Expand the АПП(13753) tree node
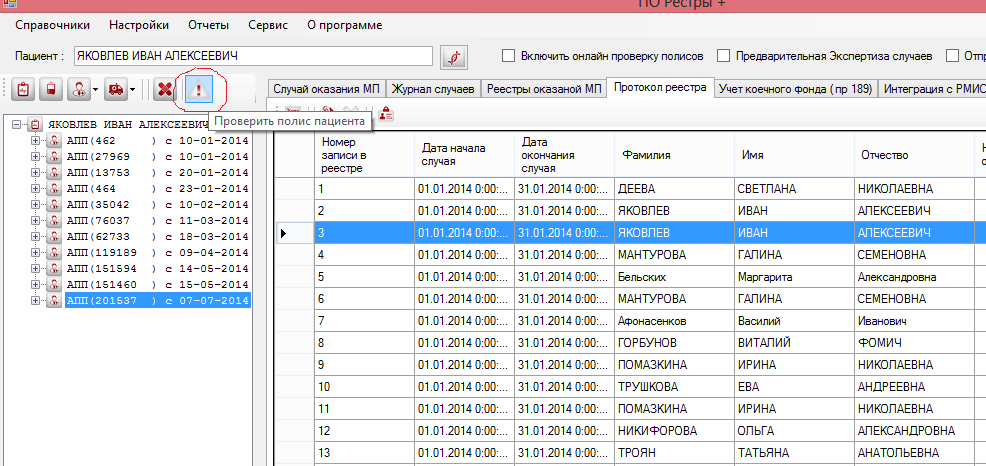 click(36, 172)
